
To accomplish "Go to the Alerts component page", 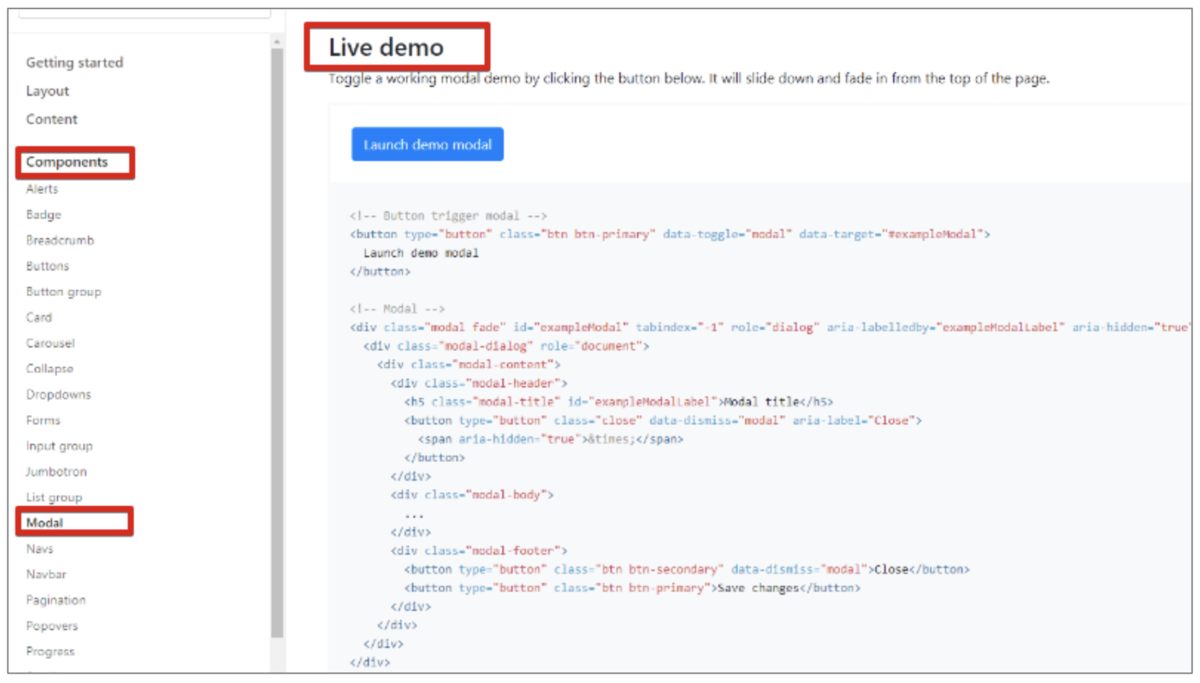I will pyautogui.click(x=42, y=189).
